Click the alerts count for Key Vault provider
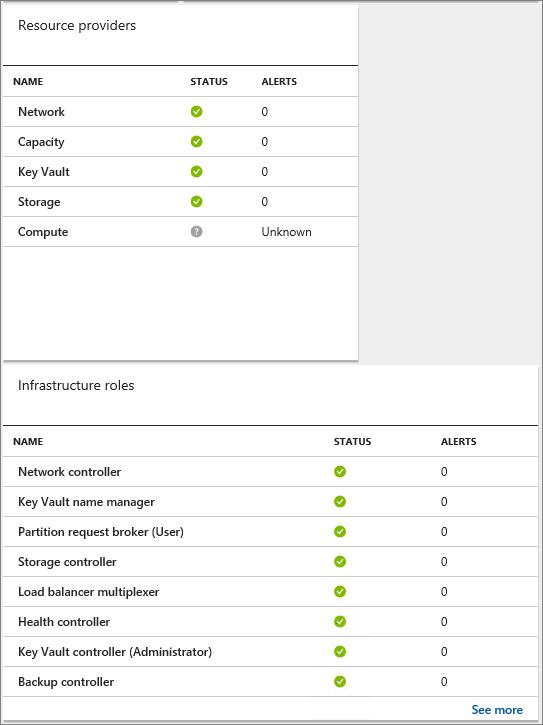This screenshot has height=725, width=543. tap(265, 172)
